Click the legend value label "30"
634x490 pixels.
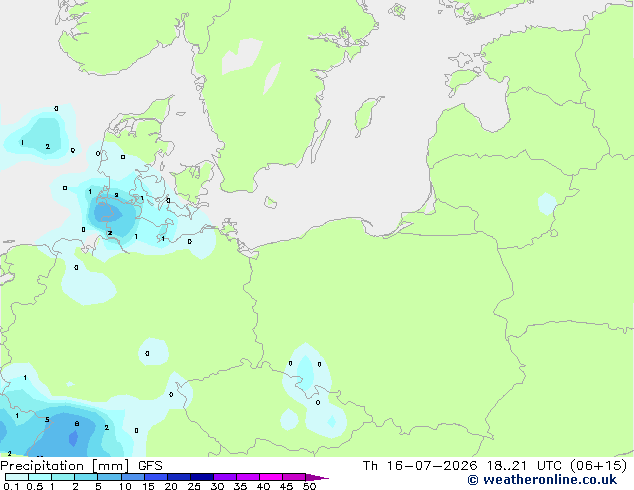point(217,486)
